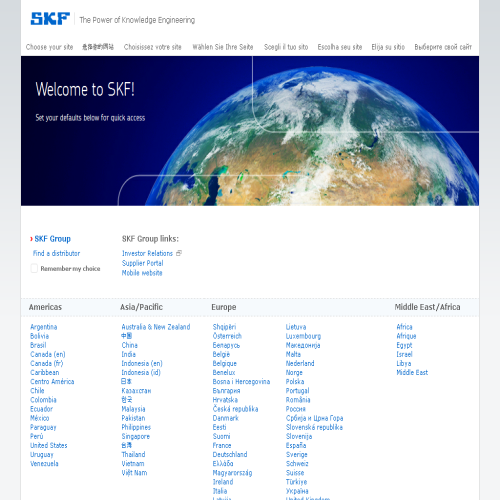500x500 pixels.
Task: Choose Shqipëri site
Action: click(224, 327)
